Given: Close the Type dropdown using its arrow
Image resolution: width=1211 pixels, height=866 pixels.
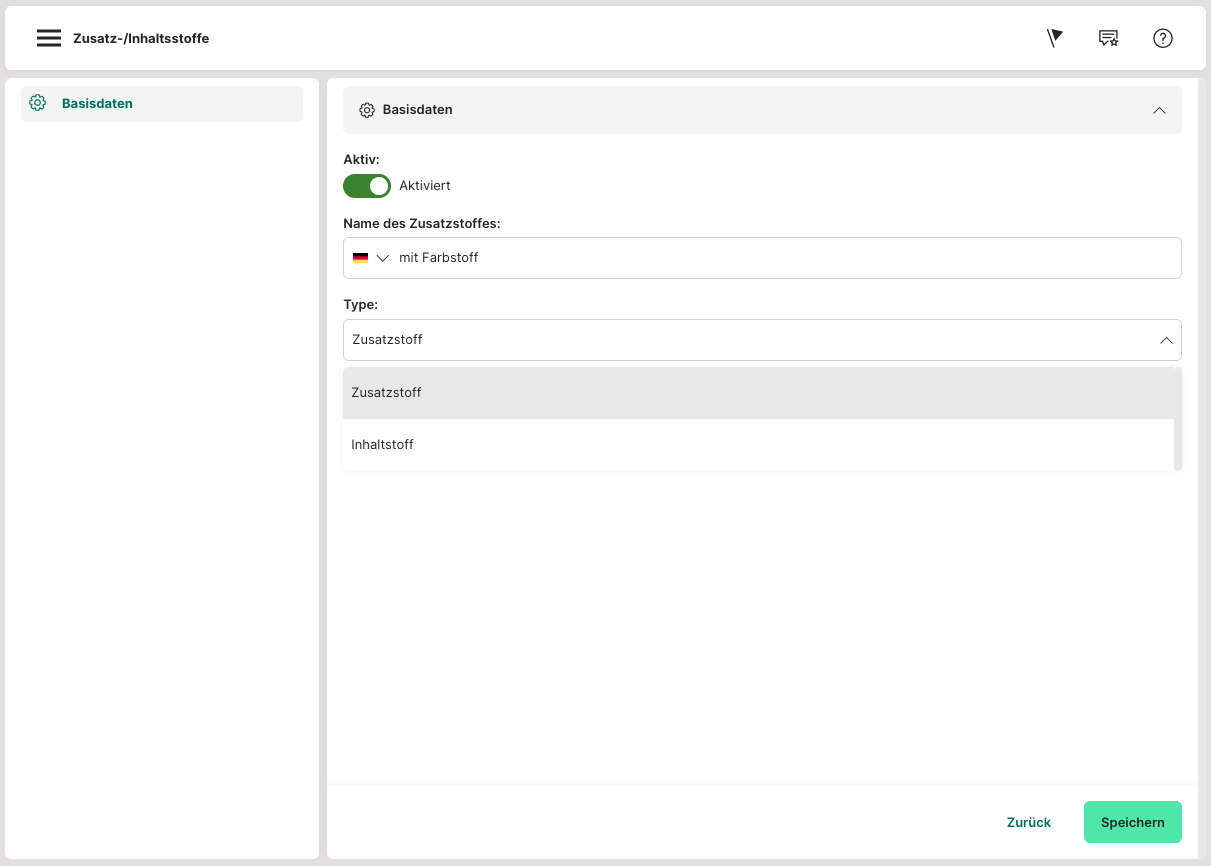Looking at the screenshot, I should 1165,340.
